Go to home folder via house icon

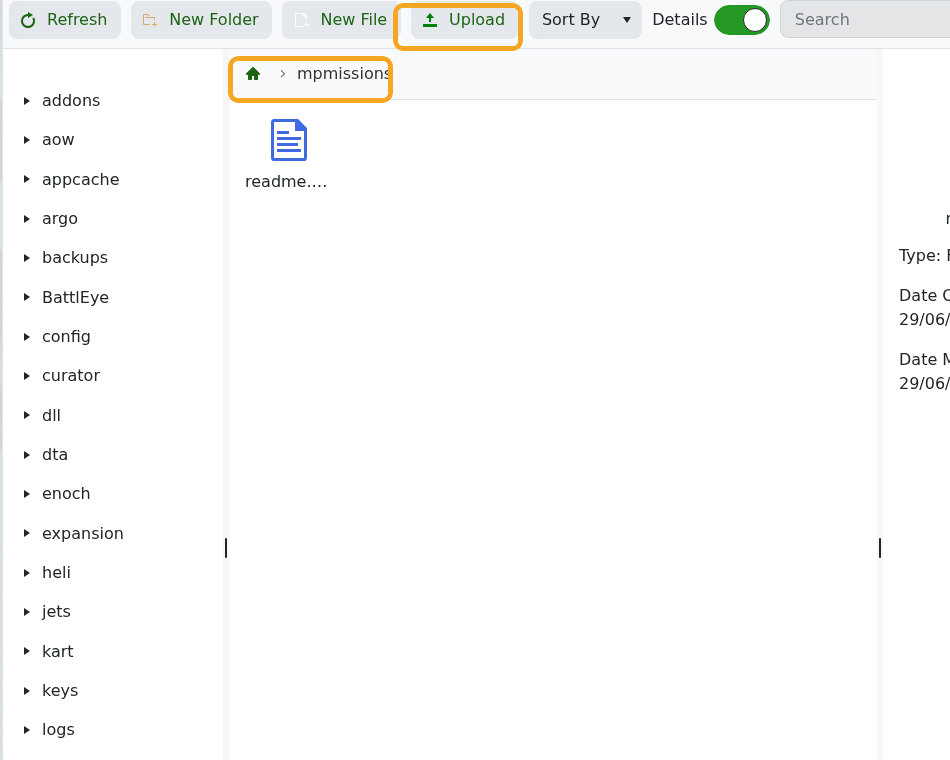[253, 74]
